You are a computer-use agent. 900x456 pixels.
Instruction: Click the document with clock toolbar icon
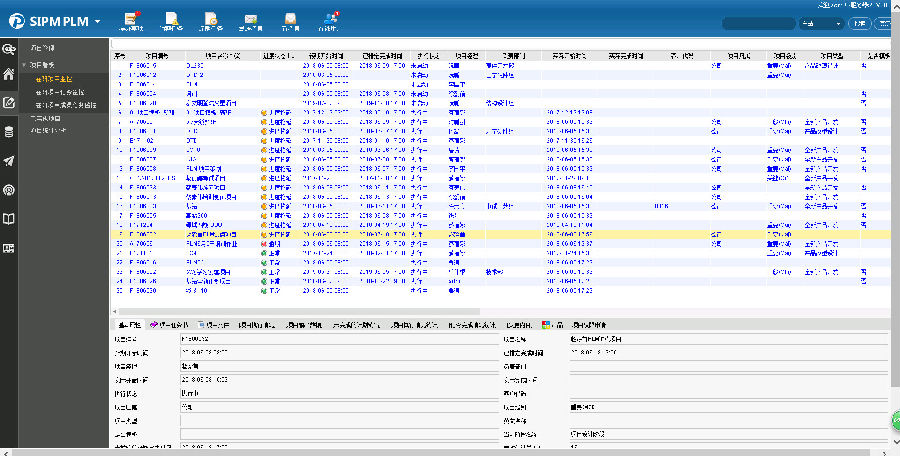pyautogui.click(x=211, y=19)
